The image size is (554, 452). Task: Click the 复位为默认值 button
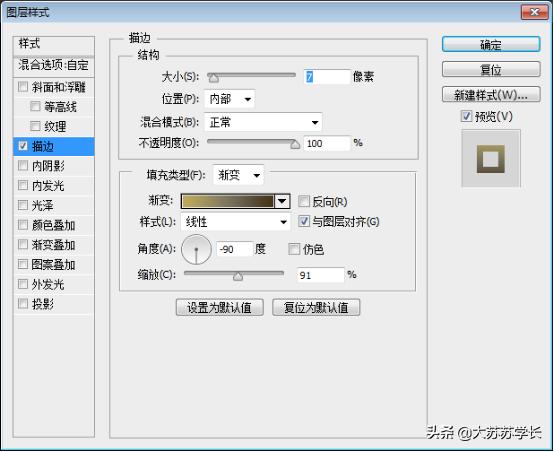point(316,307)
